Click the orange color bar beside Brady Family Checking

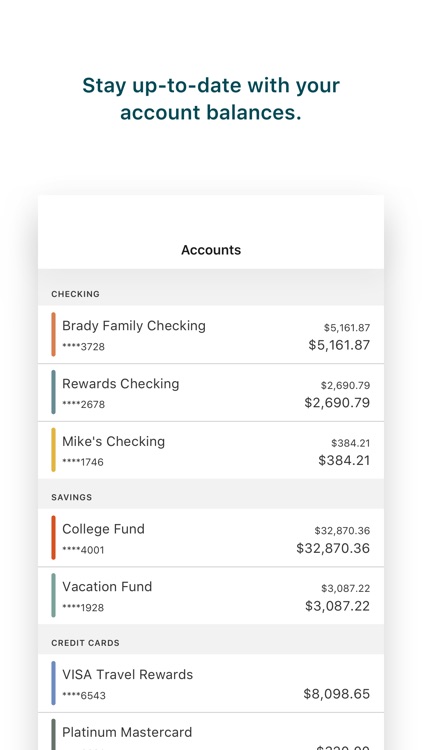coord(54,334)
